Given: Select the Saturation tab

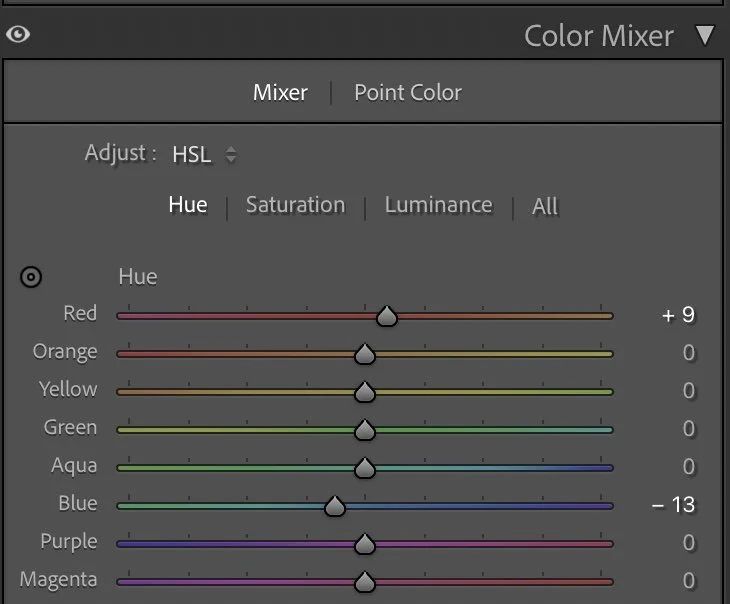Looking at the screenshot, I should tap(296, 205).
